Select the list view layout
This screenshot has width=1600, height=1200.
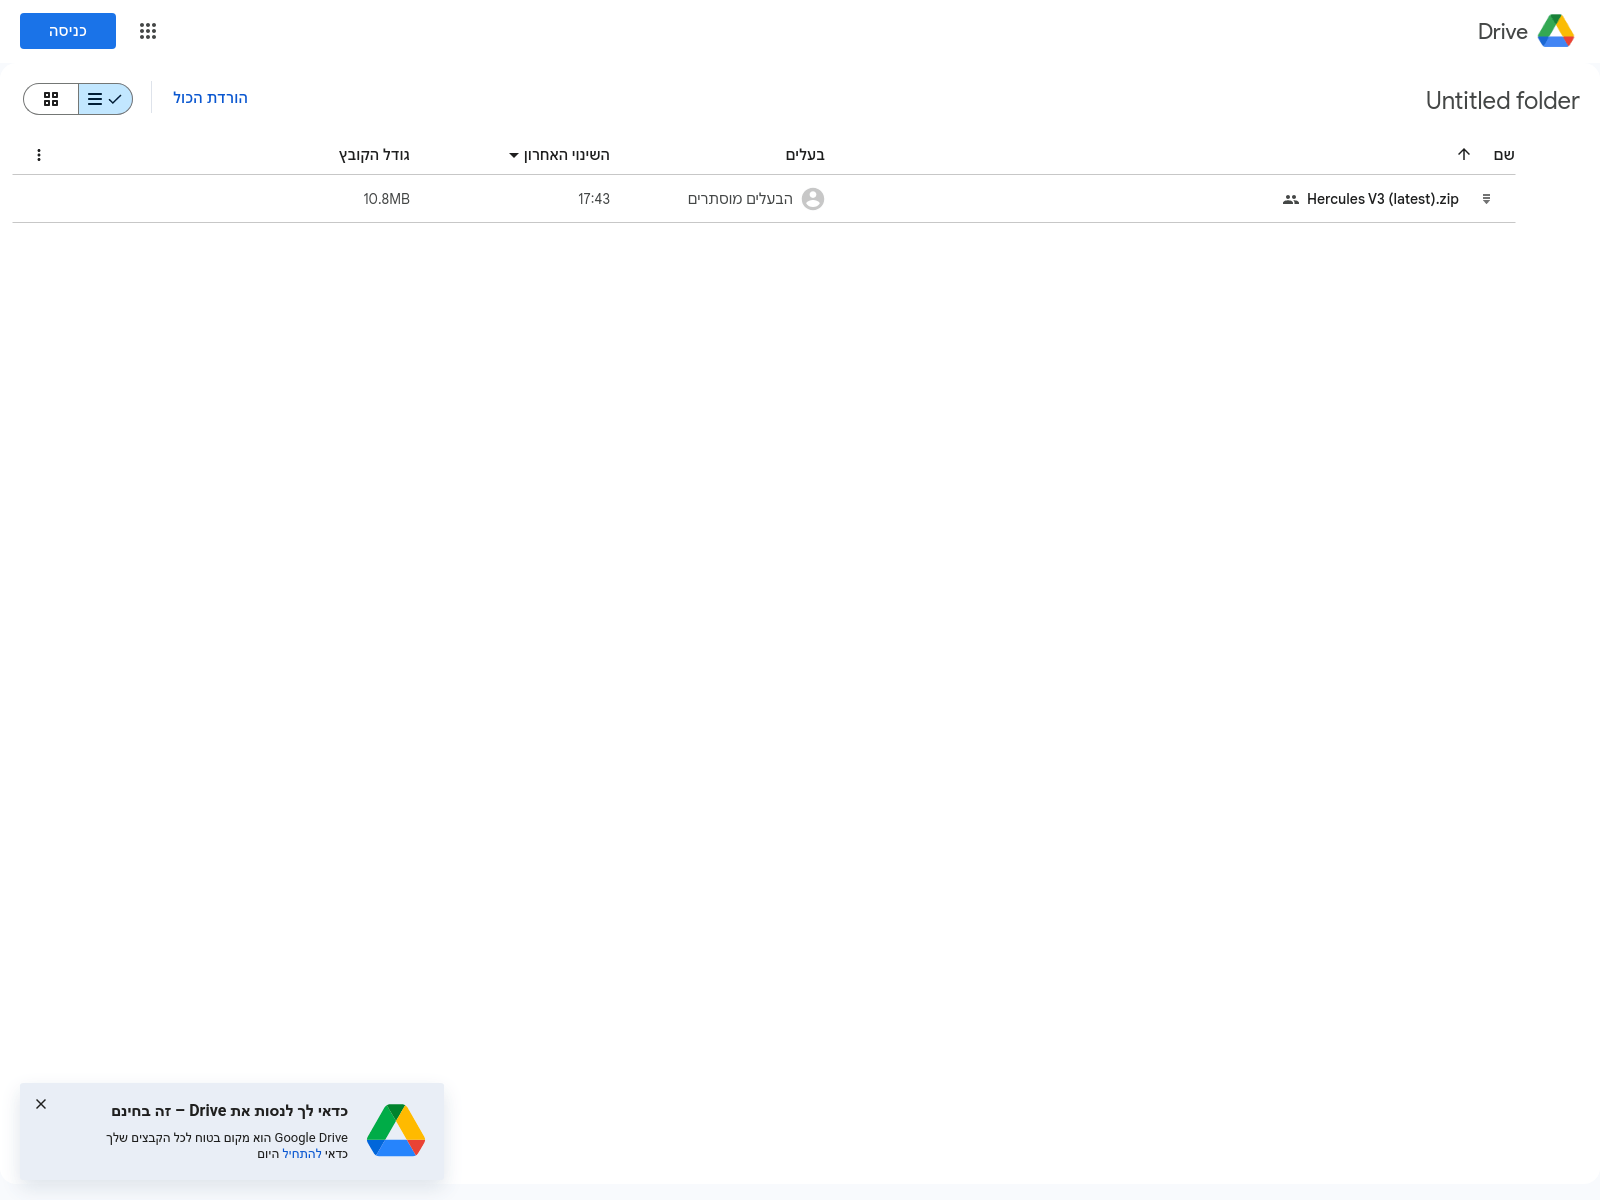tap(105, 99)
